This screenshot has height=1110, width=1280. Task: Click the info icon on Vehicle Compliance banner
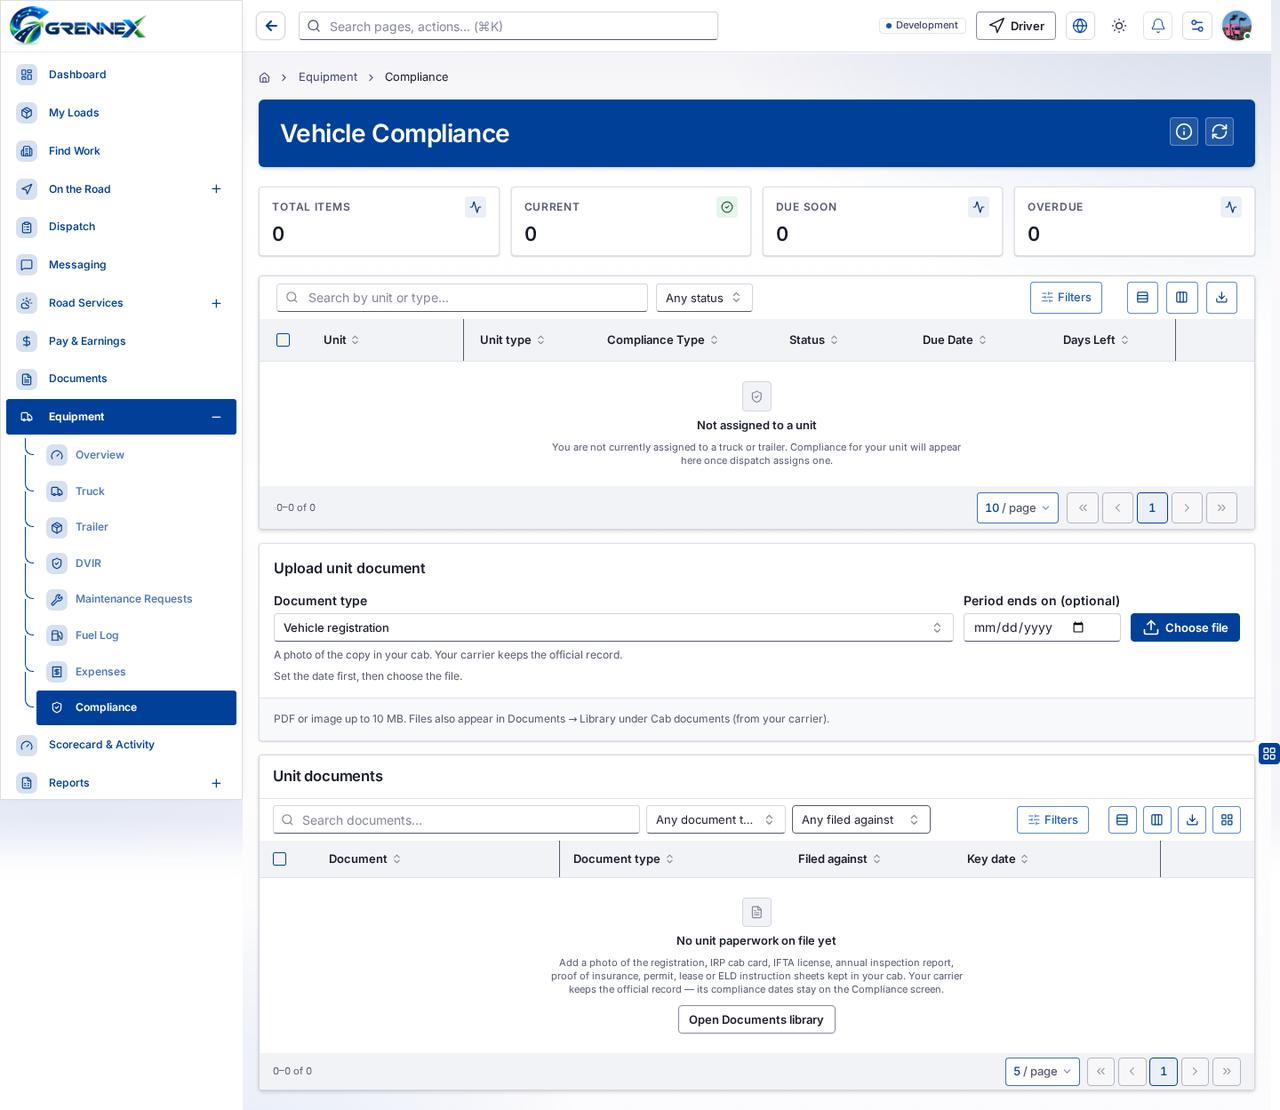[1184, 131]
